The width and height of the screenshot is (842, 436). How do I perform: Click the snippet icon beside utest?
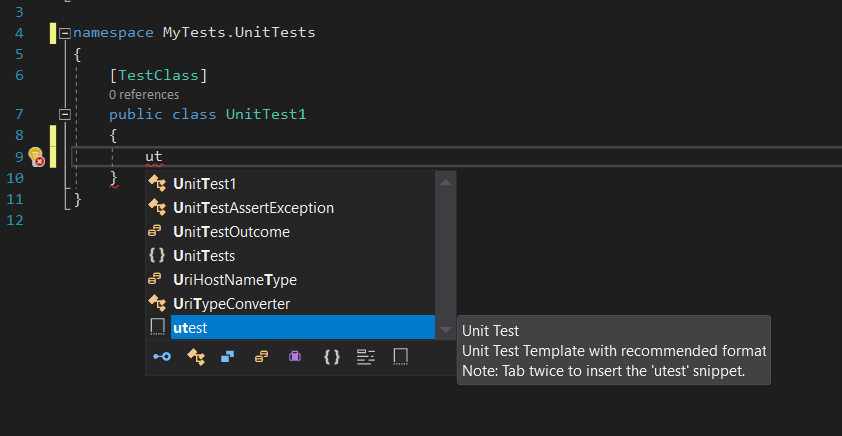157,327
